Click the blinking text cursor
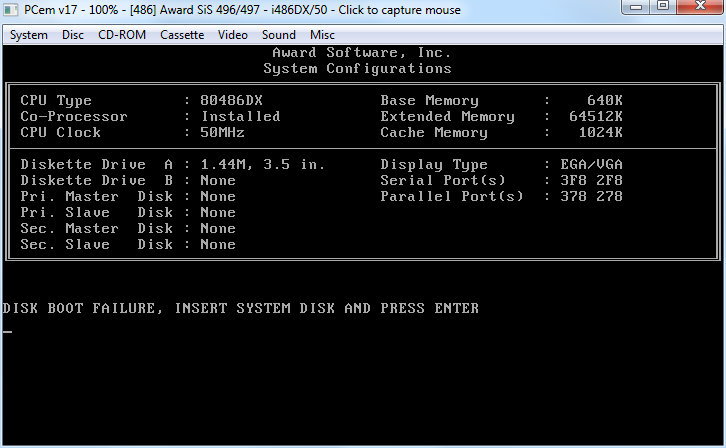726x448 pixels. [x=7, y=331]
